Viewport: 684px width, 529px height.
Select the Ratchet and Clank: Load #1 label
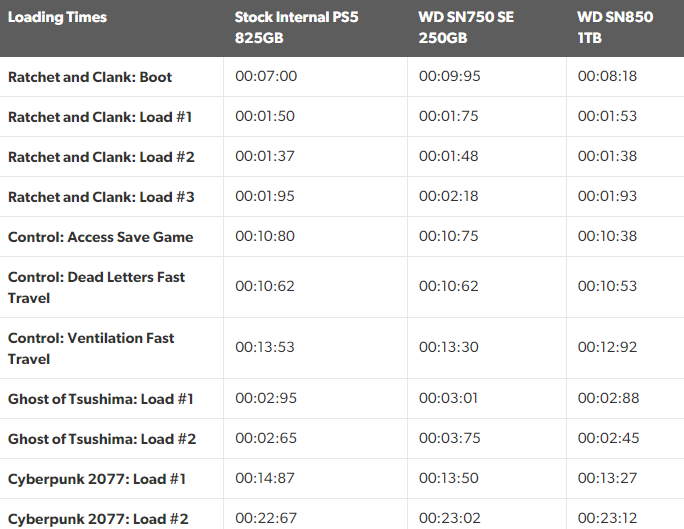tap(100, 116)
